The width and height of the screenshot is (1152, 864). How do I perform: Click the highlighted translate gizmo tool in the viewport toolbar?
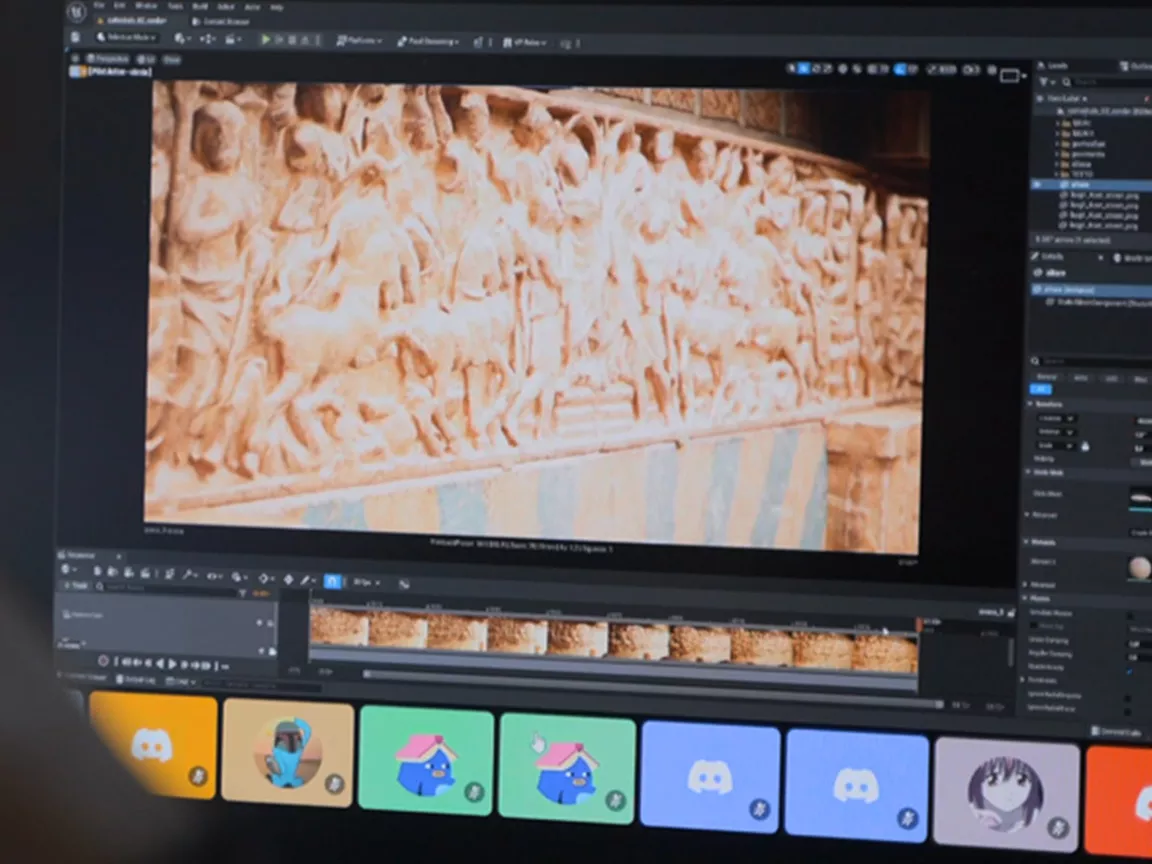tap(804, 68)
